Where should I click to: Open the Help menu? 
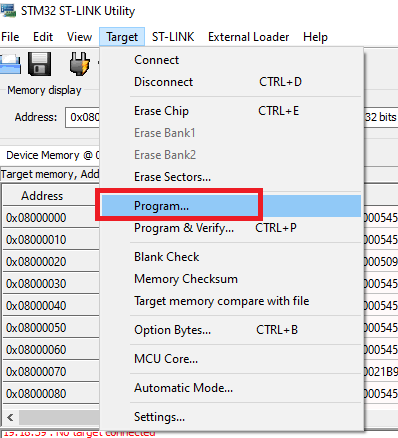pyautogui.click(x=315, y=37)
